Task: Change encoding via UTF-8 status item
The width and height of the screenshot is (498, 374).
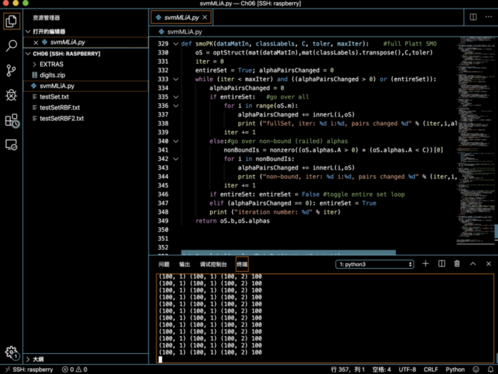Action: tap(407, 369)
